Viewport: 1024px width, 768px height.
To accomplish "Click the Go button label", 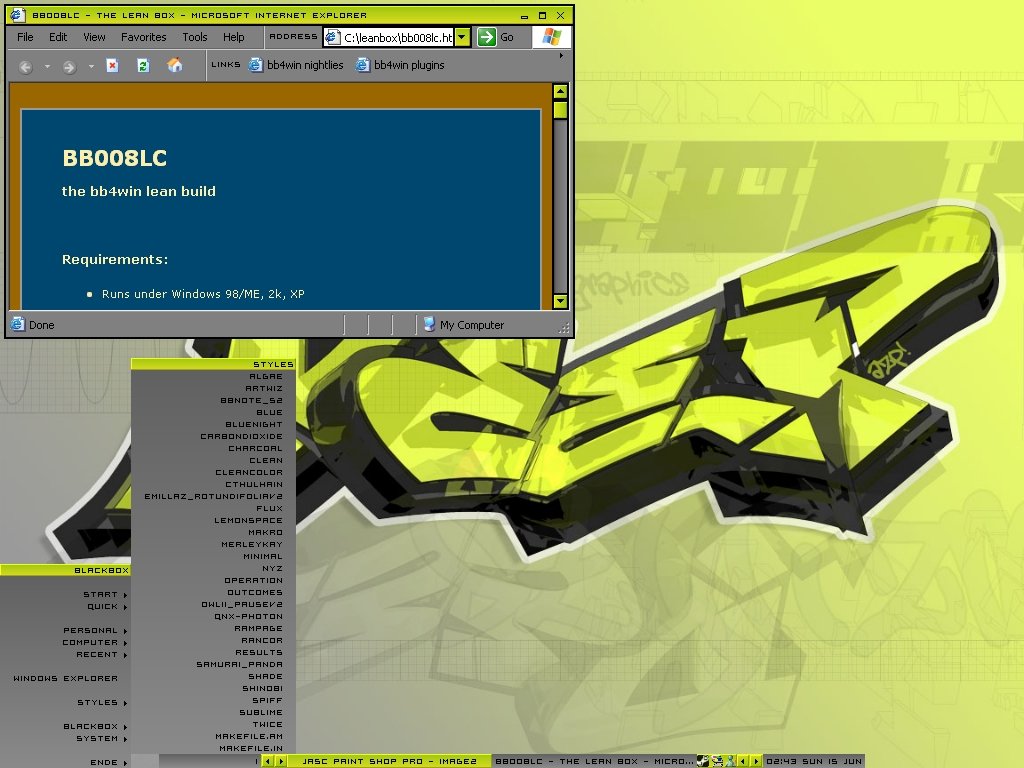I will click(507, 37).
